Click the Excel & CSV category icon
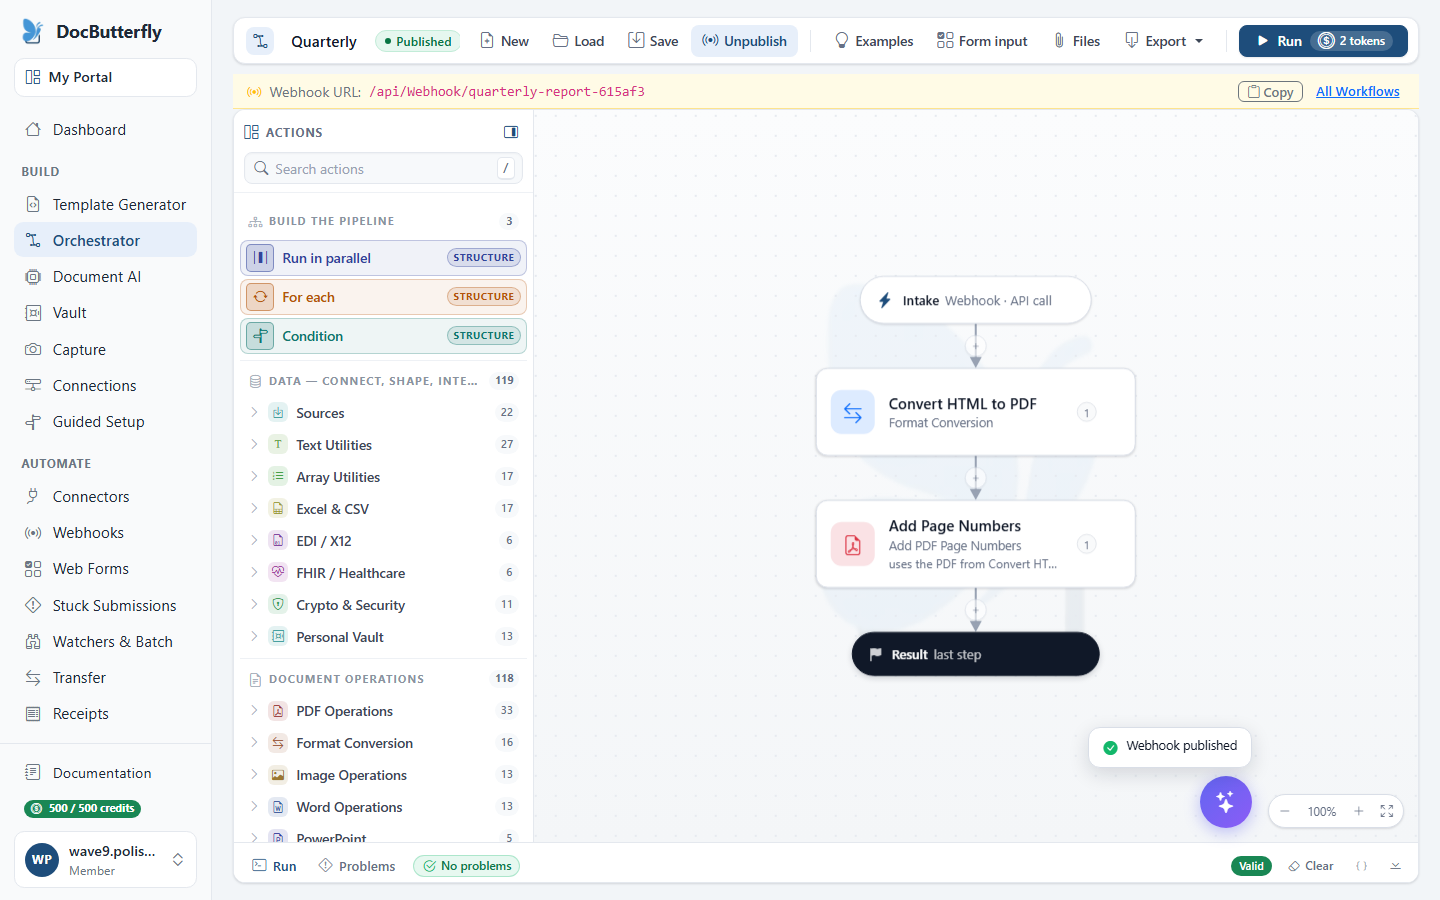The image size is (1440, 900). (x=278, y=509)
